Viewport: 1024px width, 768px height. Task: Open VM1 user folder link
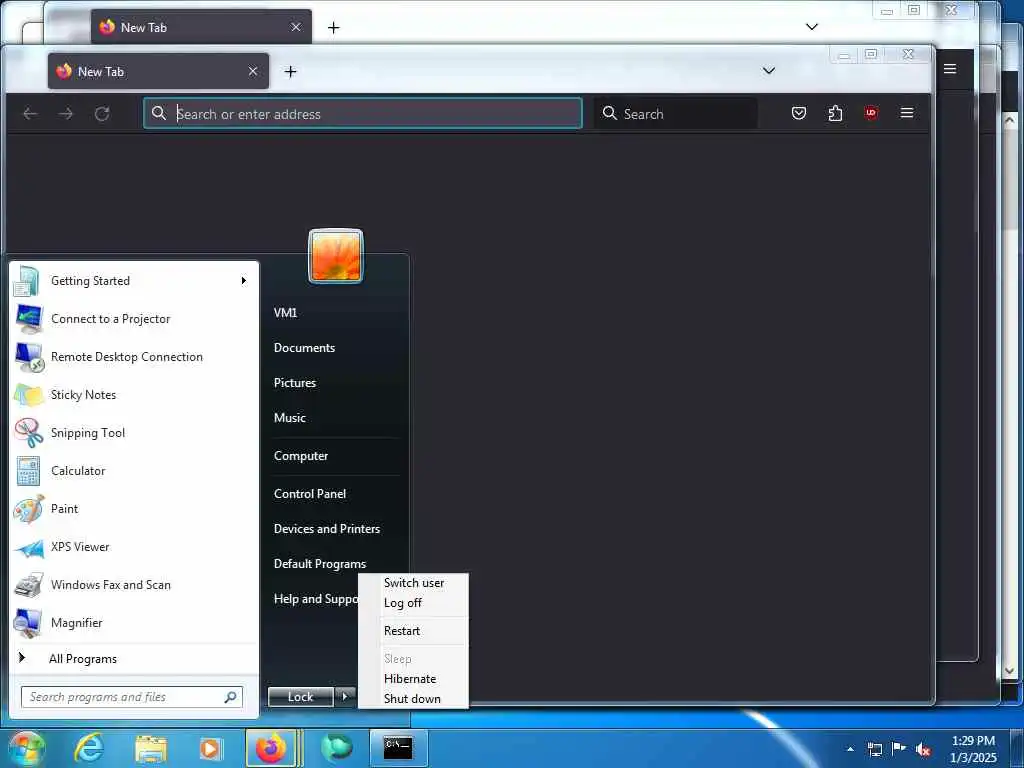(285, 313)
